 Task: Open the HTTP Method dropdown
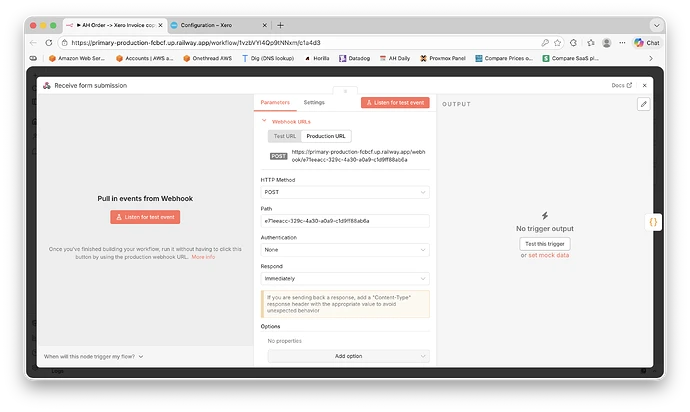coord(345,191)
